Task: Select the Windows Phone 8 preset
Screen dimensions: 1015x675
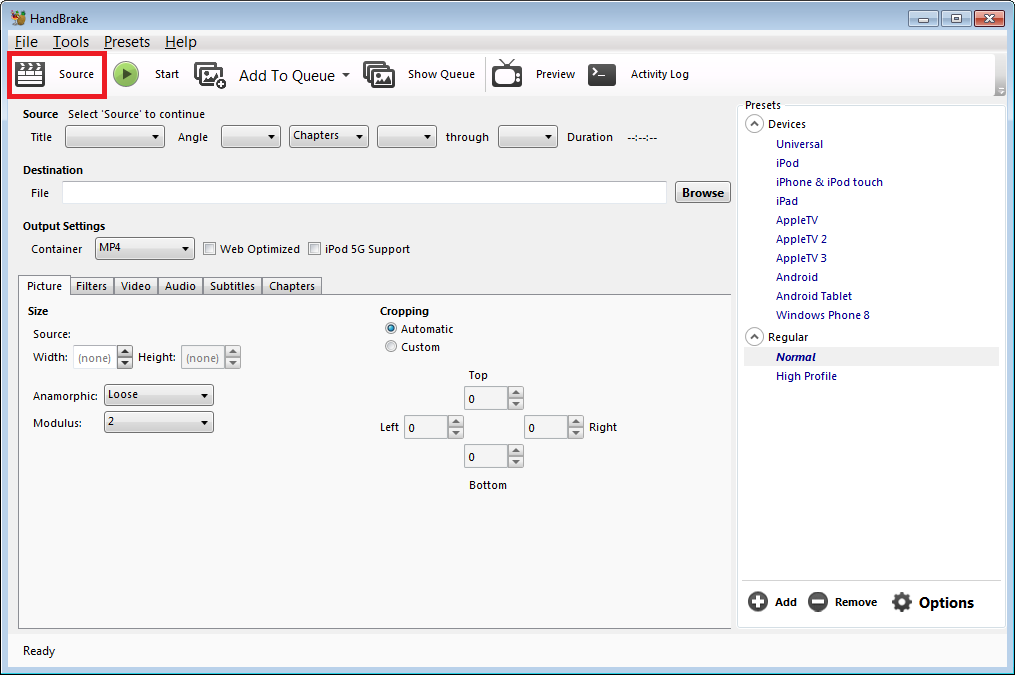Action: pos(823,315)
